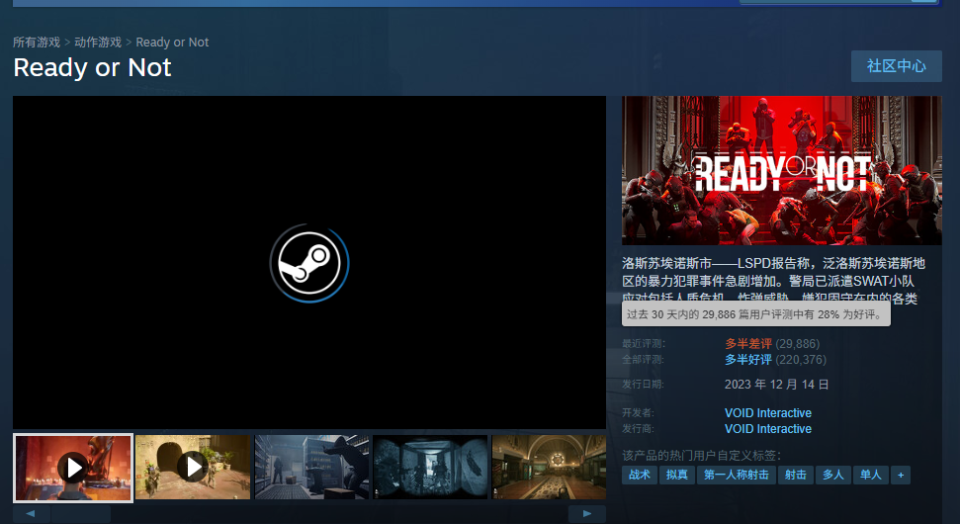Click the Ready or Not breadcrumb link

(172, 42)
